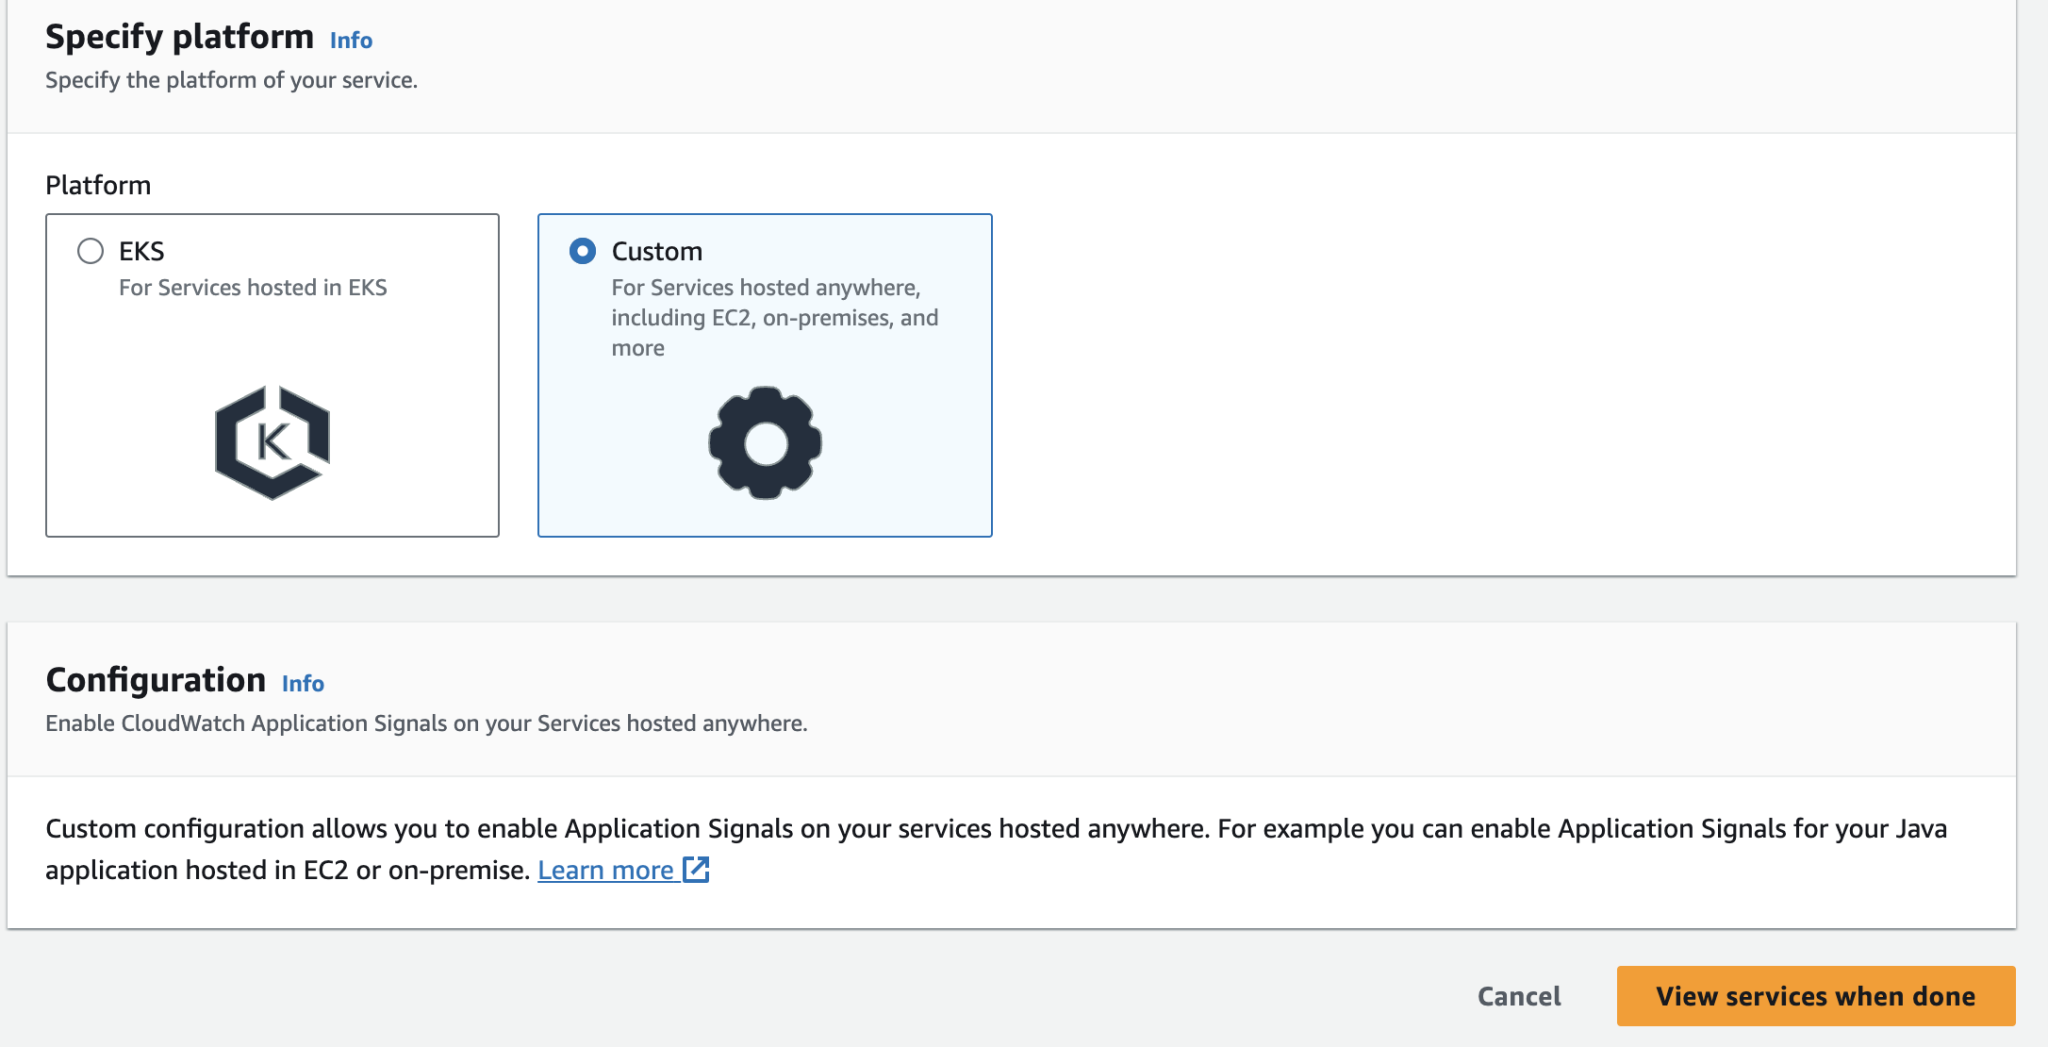Open Info next to Specify platform heading
The width and height of the screenshot is (2048, 1047).
[x=352, y=40]
